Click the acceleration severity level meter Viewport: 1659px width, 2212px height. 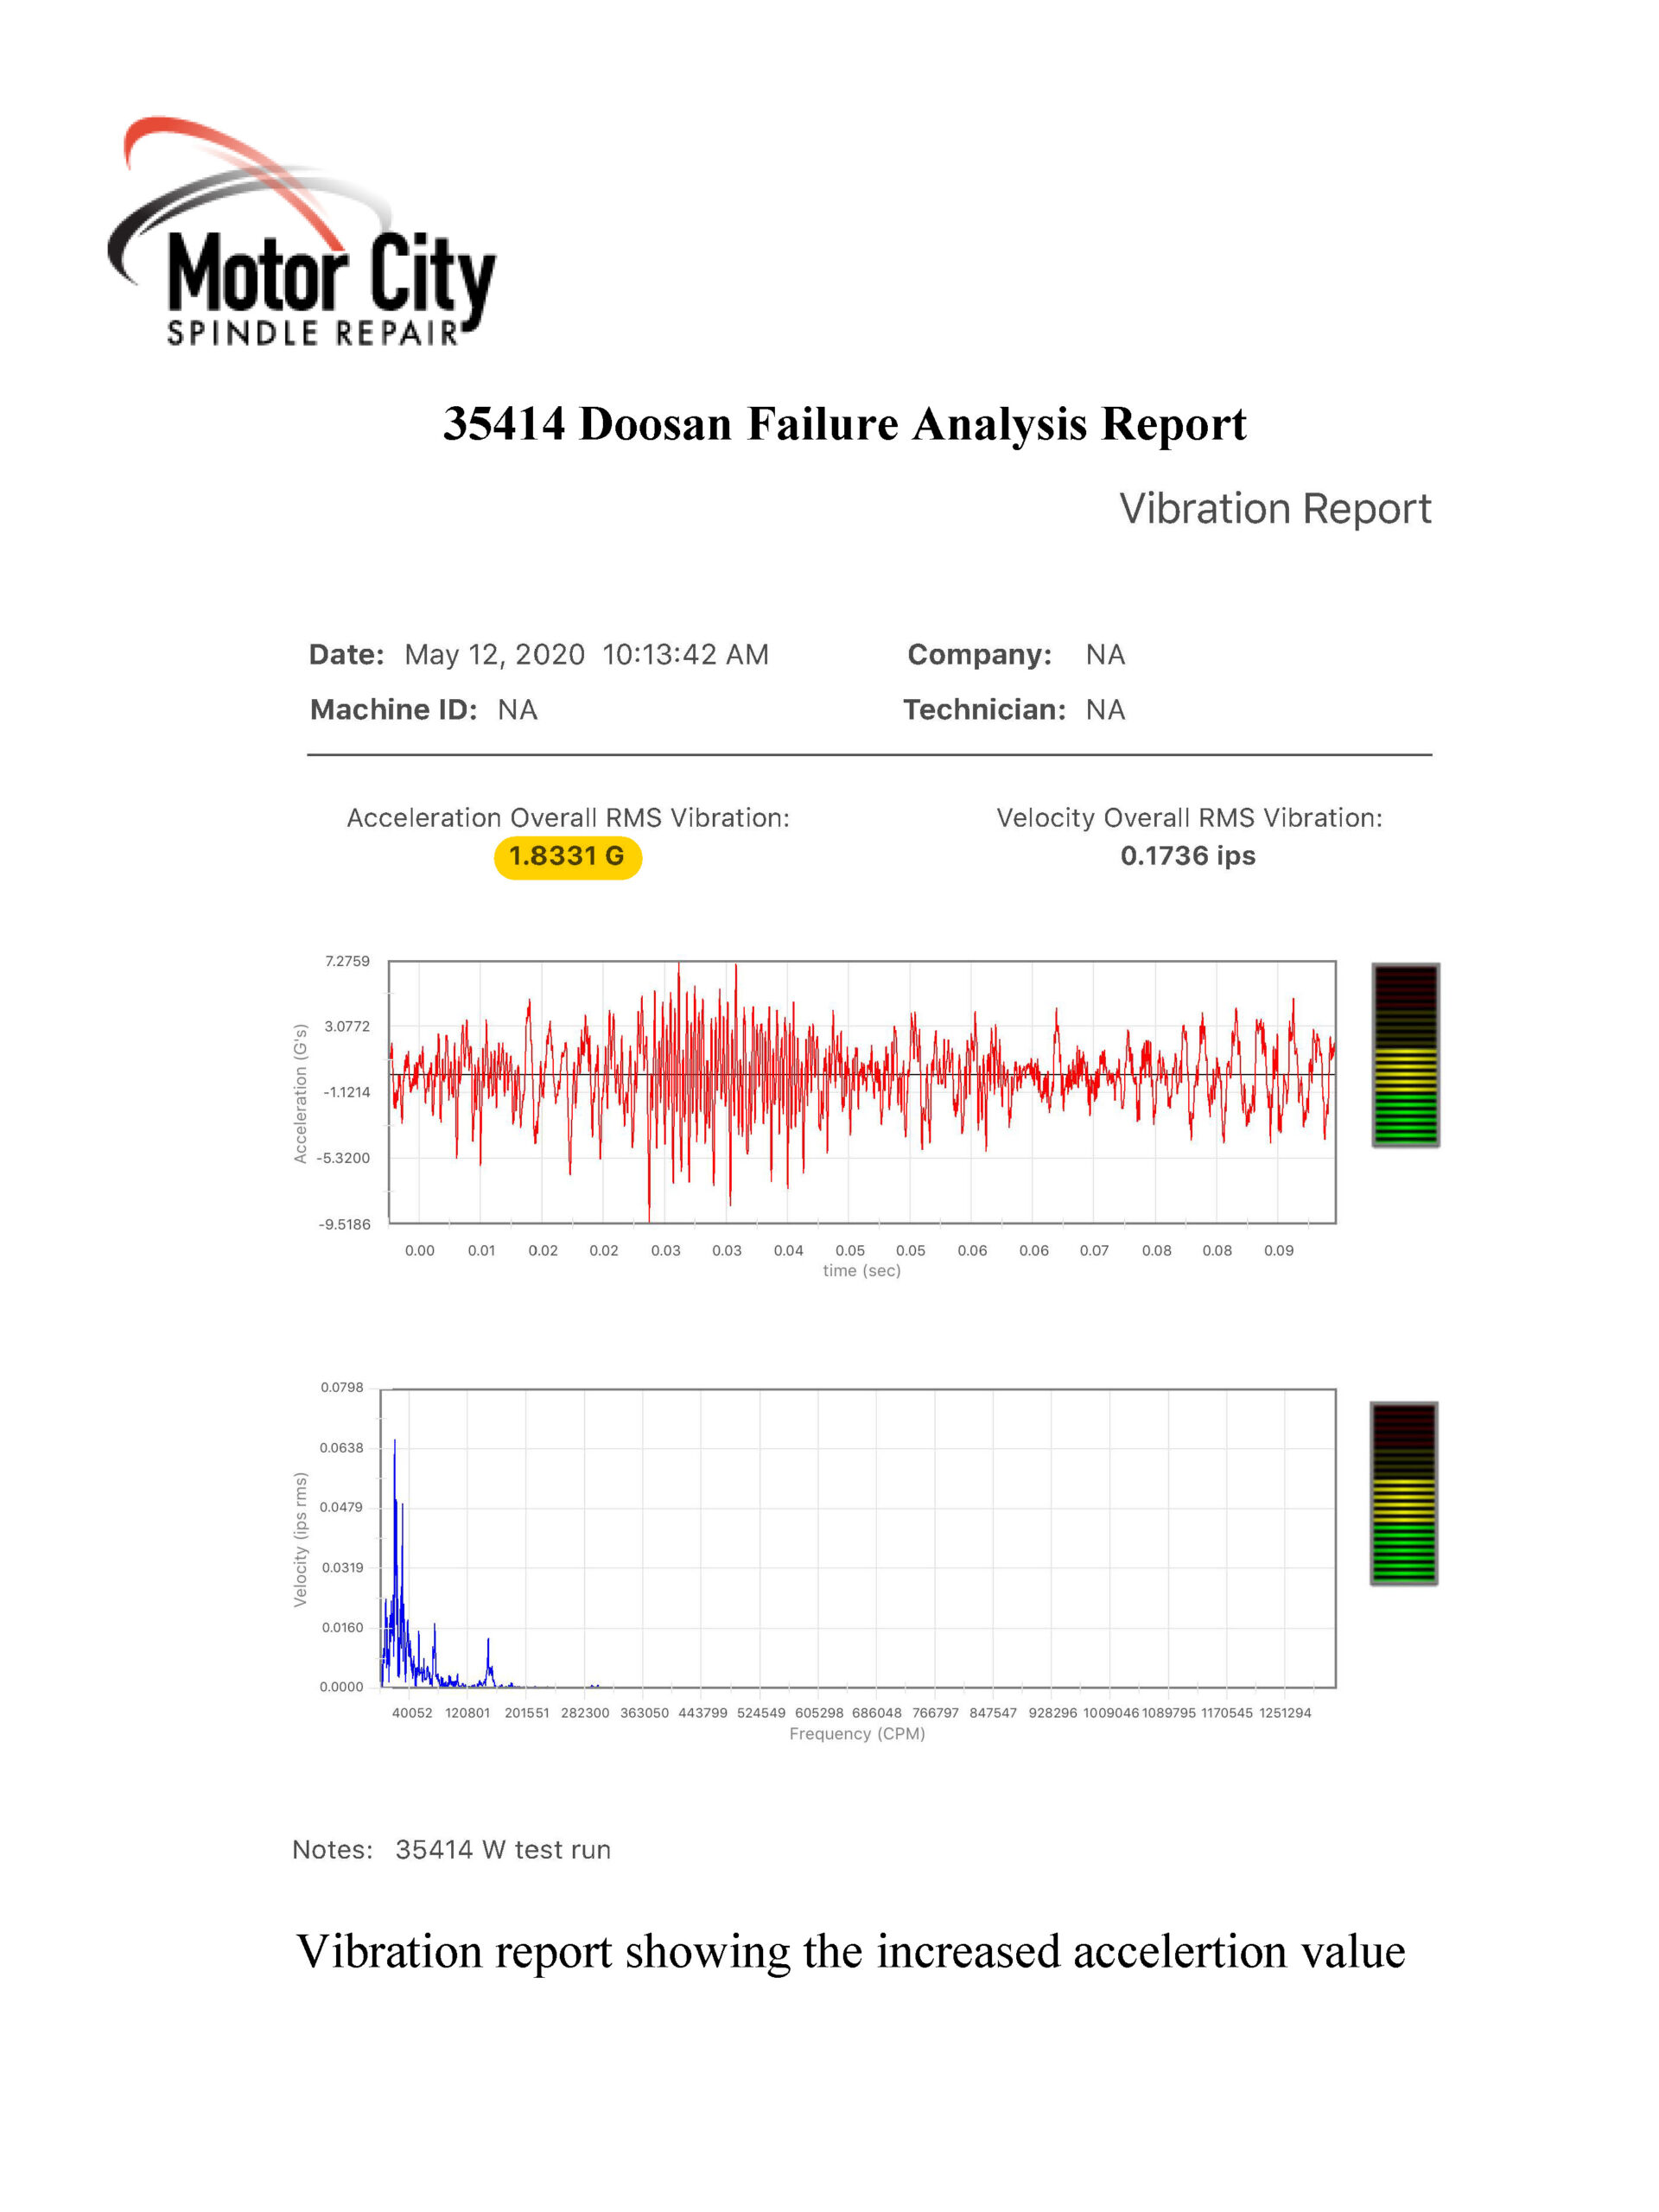click(1405, 1055)
